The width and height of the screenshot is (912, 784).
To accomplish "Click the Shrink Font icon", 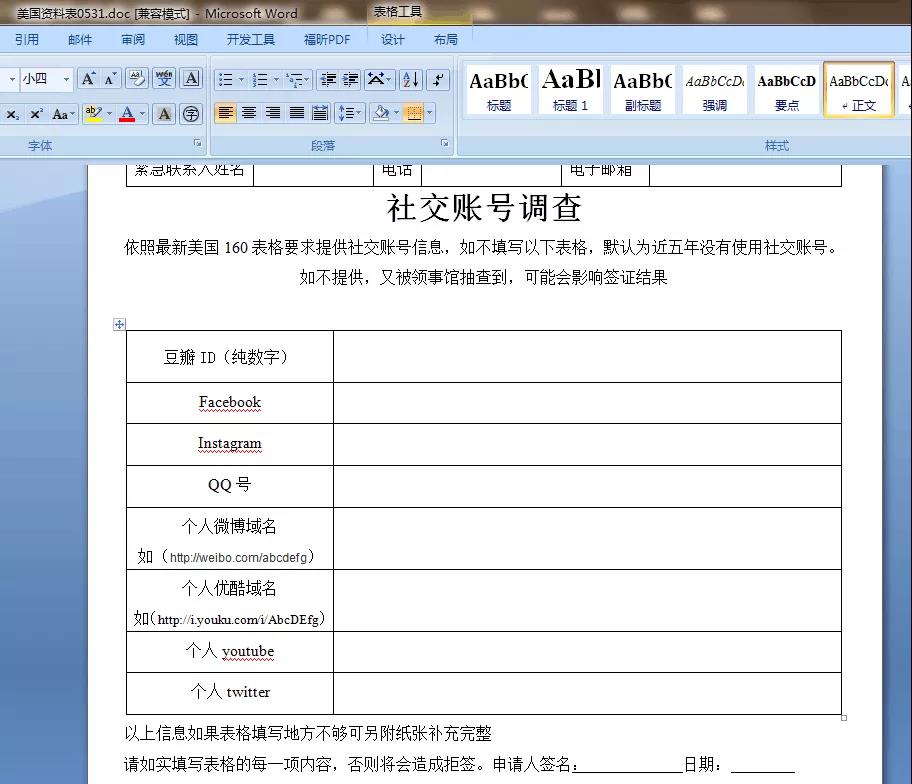I will [x=110, y=79].
